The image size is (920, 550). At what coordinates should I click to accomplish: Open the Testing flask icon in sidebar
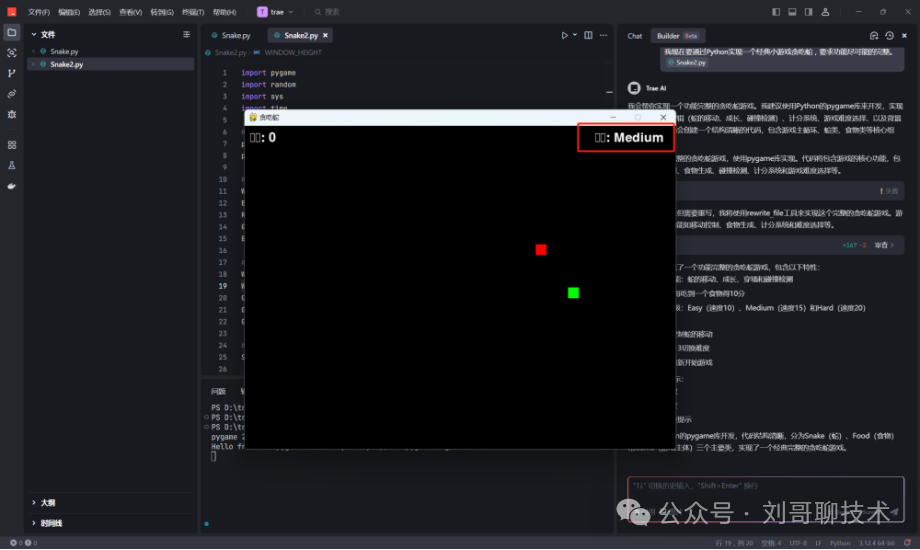point(12,165)
